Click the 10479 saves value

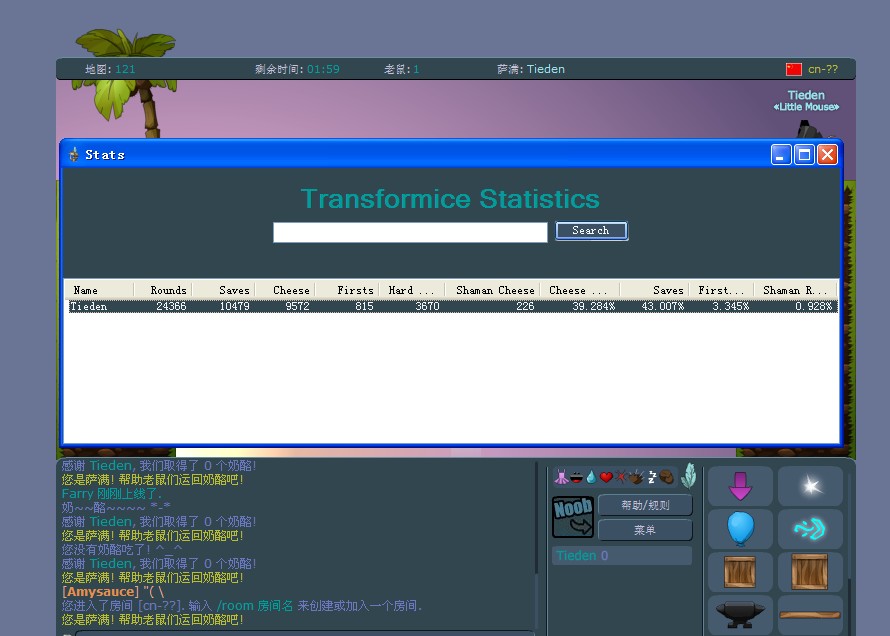click(x=234, y=306)
